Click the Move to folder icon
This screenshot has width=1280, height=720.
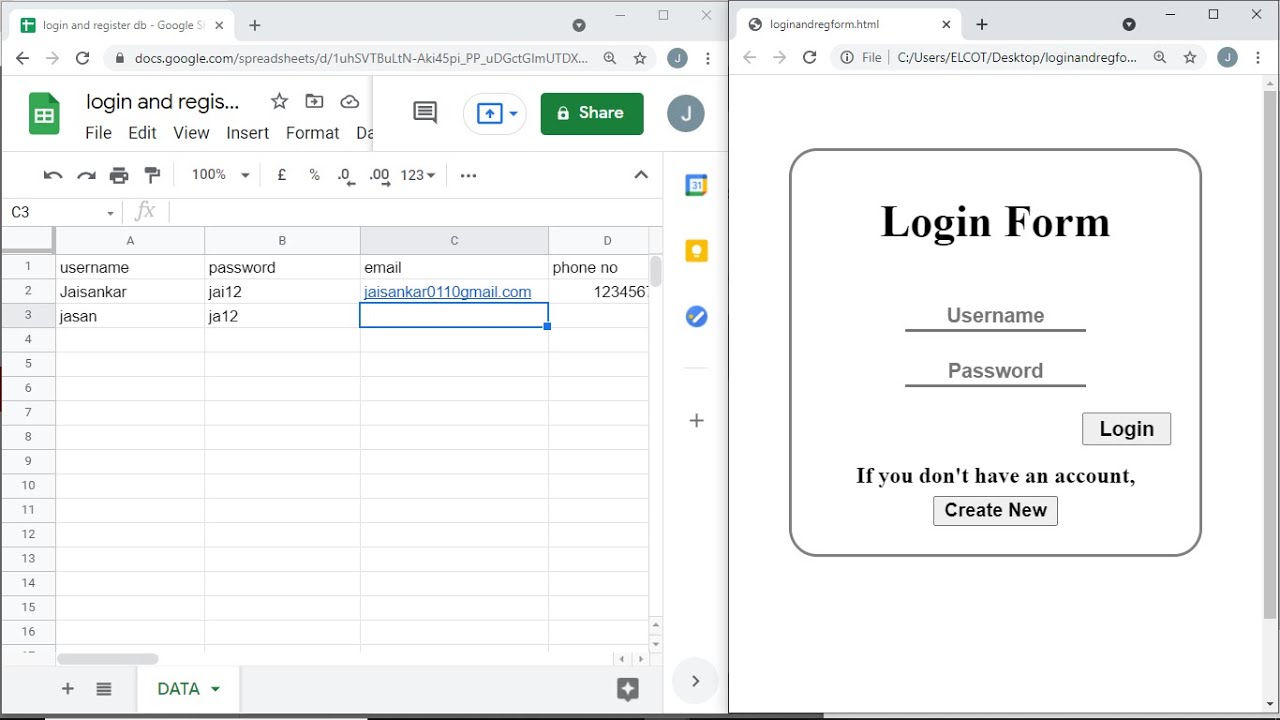tap(314, 101)
